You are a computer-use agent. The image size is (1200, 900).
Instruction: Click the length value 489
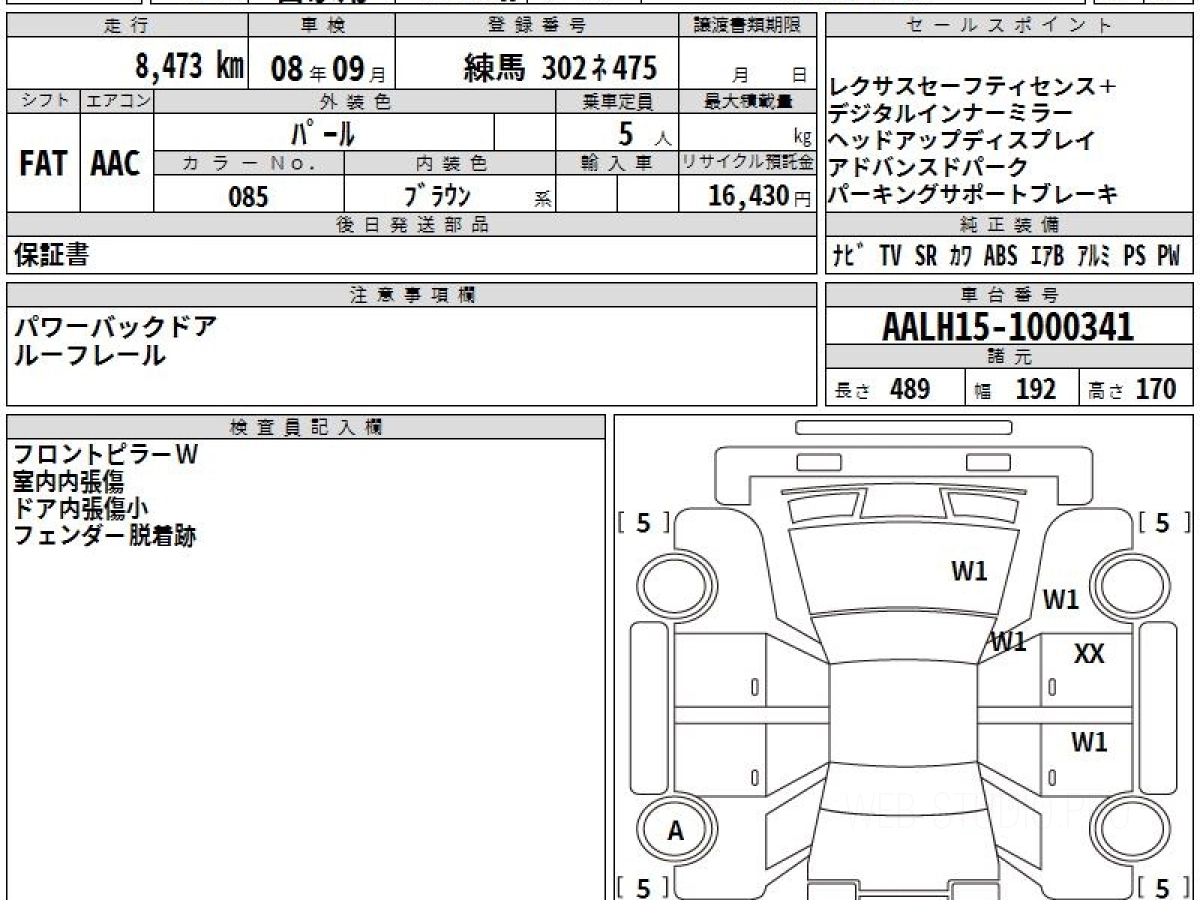[910, 389]
